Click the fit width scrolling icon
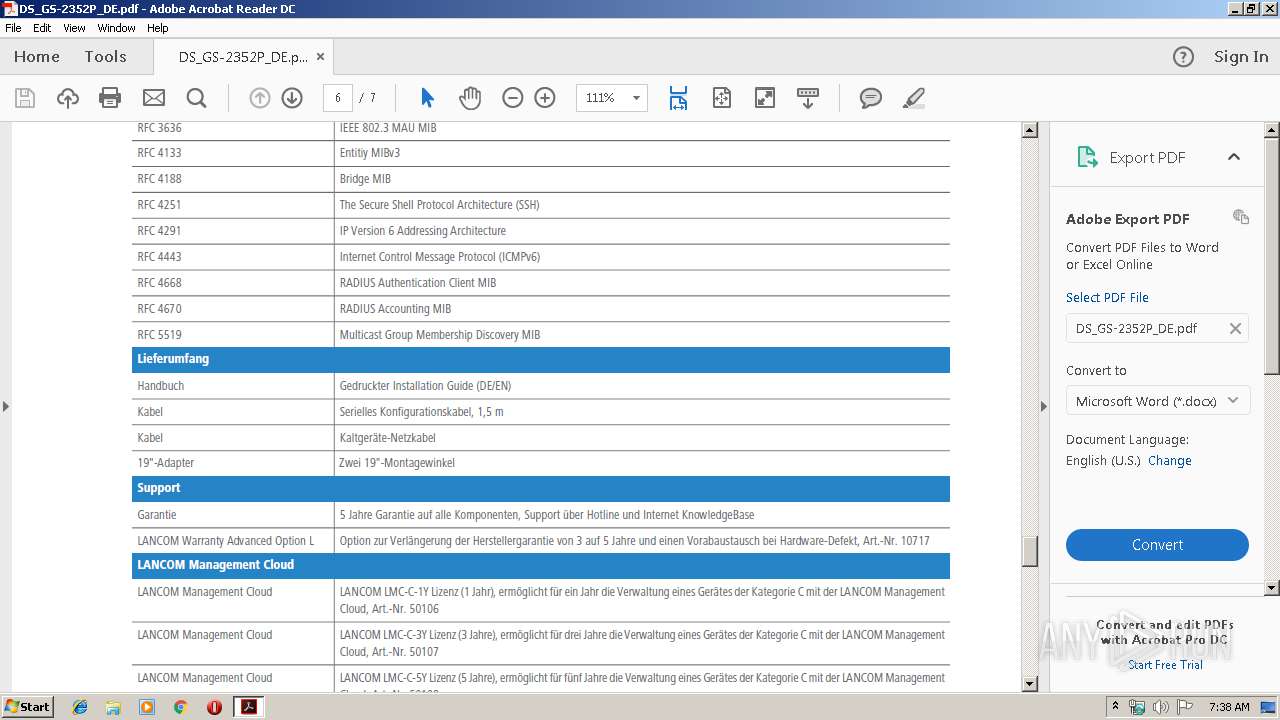This screenshot has width=1280, height=720. 678,98
